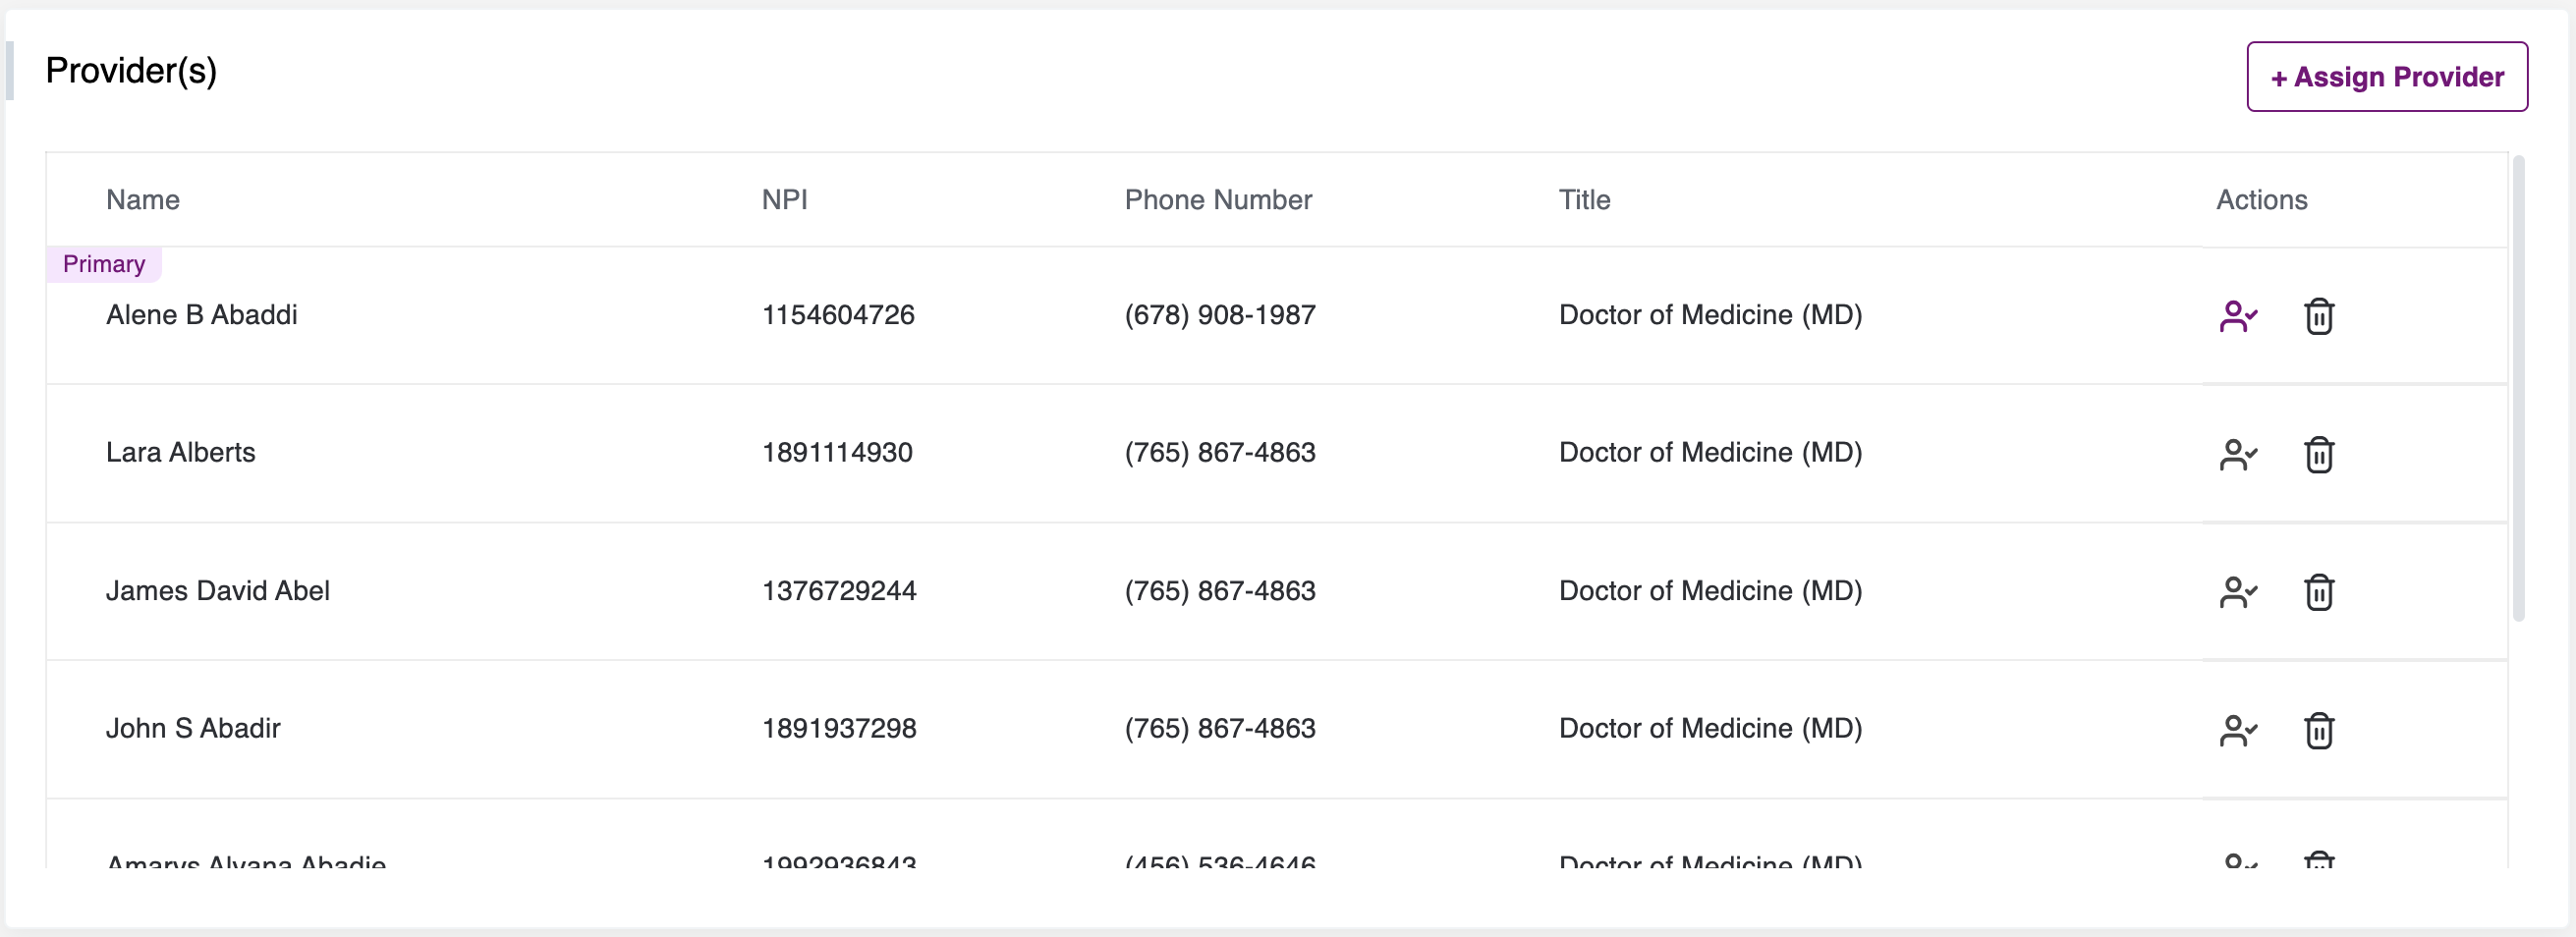Remove Lara Alberts with trash icon
The image size is (2576, 937).
pos(2318,454)
